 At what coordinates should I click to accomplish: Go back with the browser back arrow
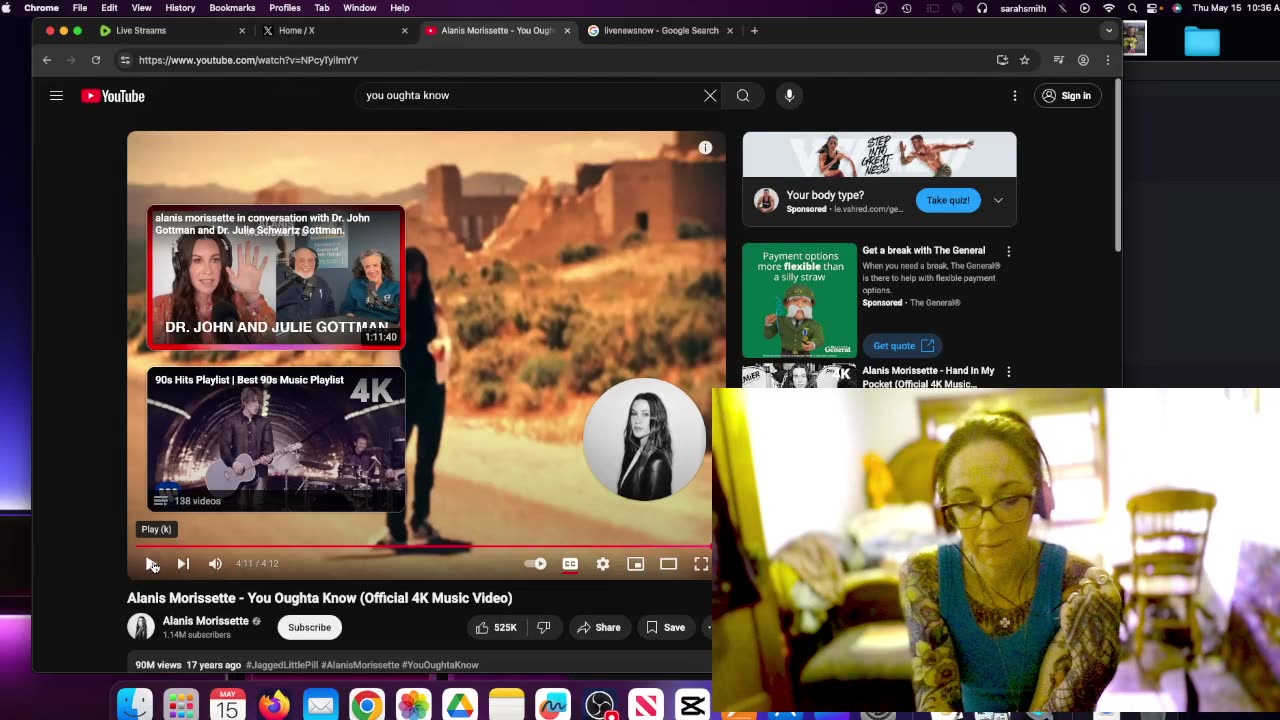click(47, 60)
